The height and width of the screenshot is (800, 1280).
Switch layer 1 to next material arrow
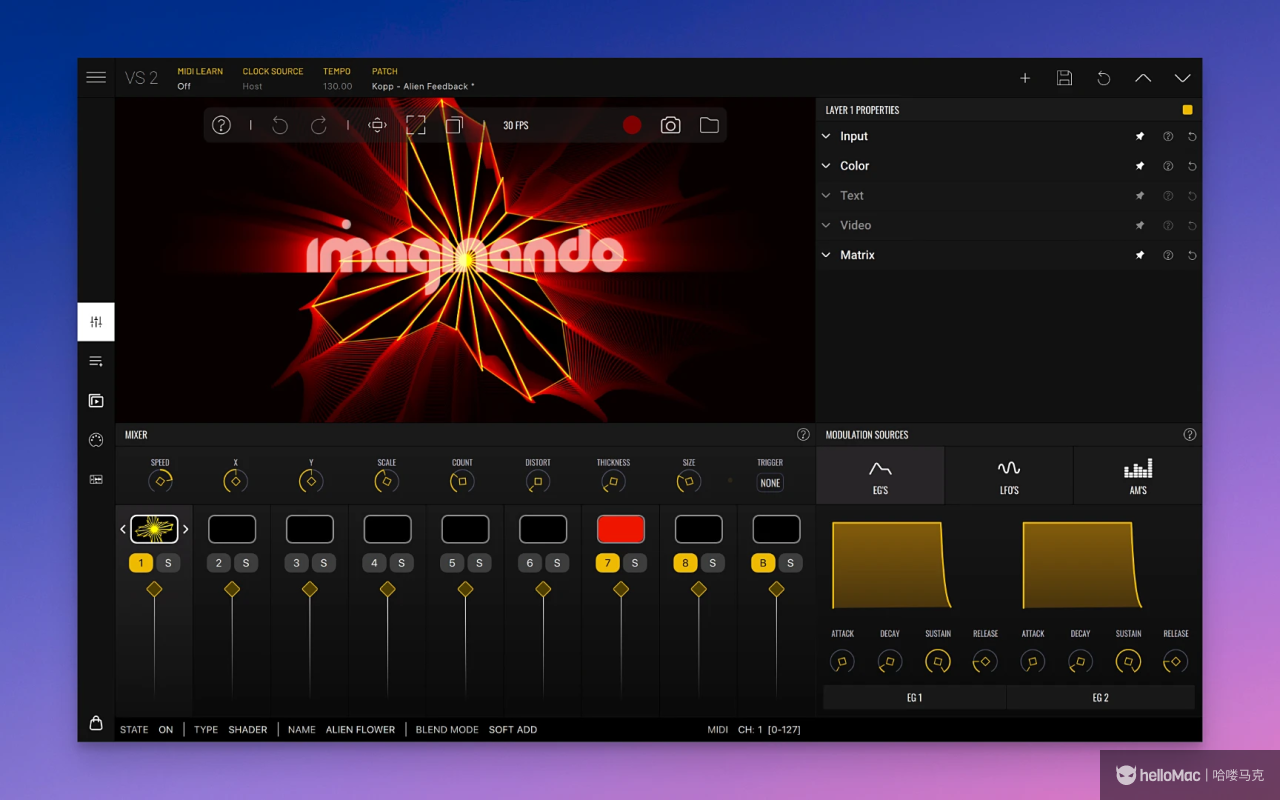(185, 529)
